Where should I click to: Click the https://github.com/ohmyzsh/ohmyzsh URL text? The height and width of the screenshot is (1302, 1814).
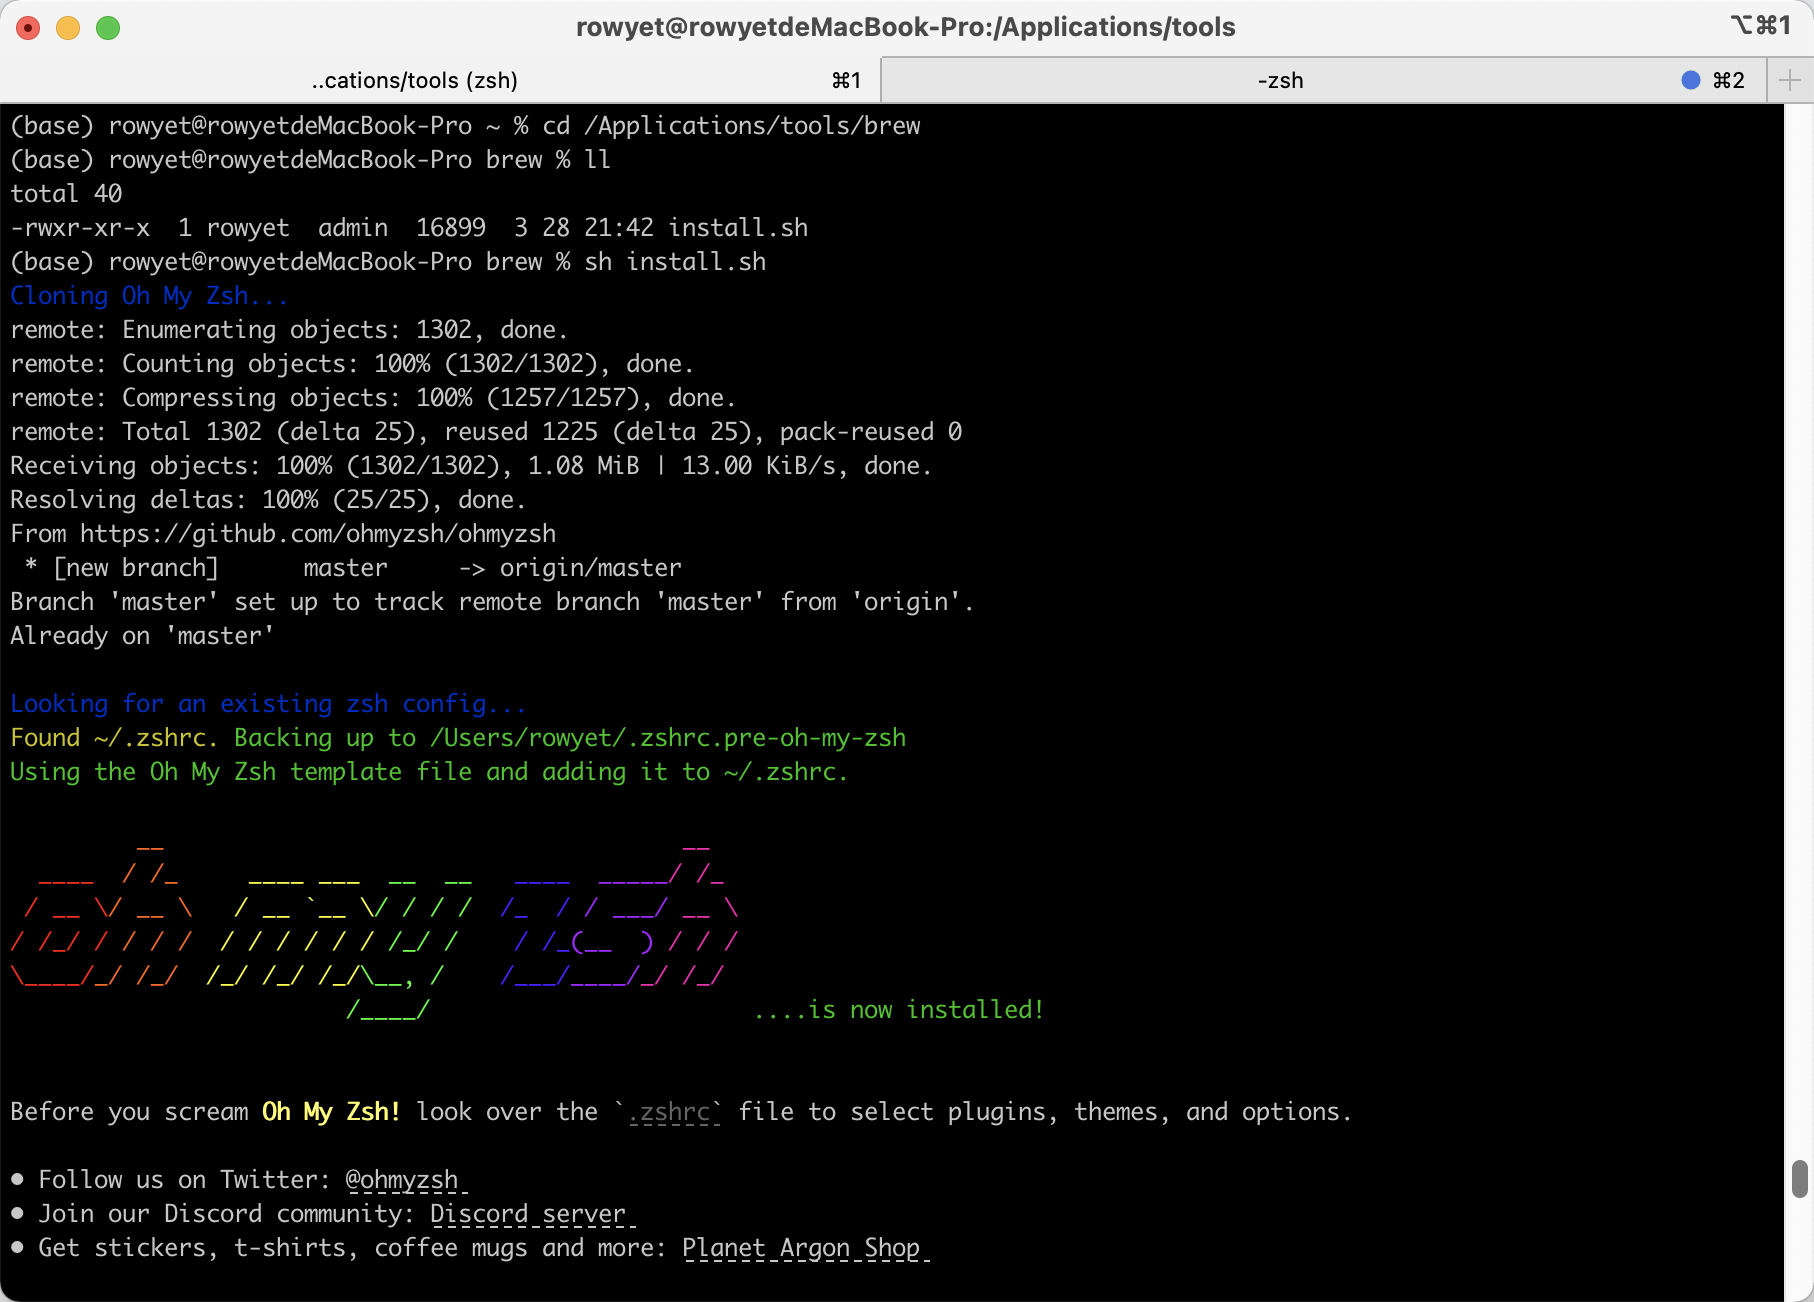pos(318,534)
